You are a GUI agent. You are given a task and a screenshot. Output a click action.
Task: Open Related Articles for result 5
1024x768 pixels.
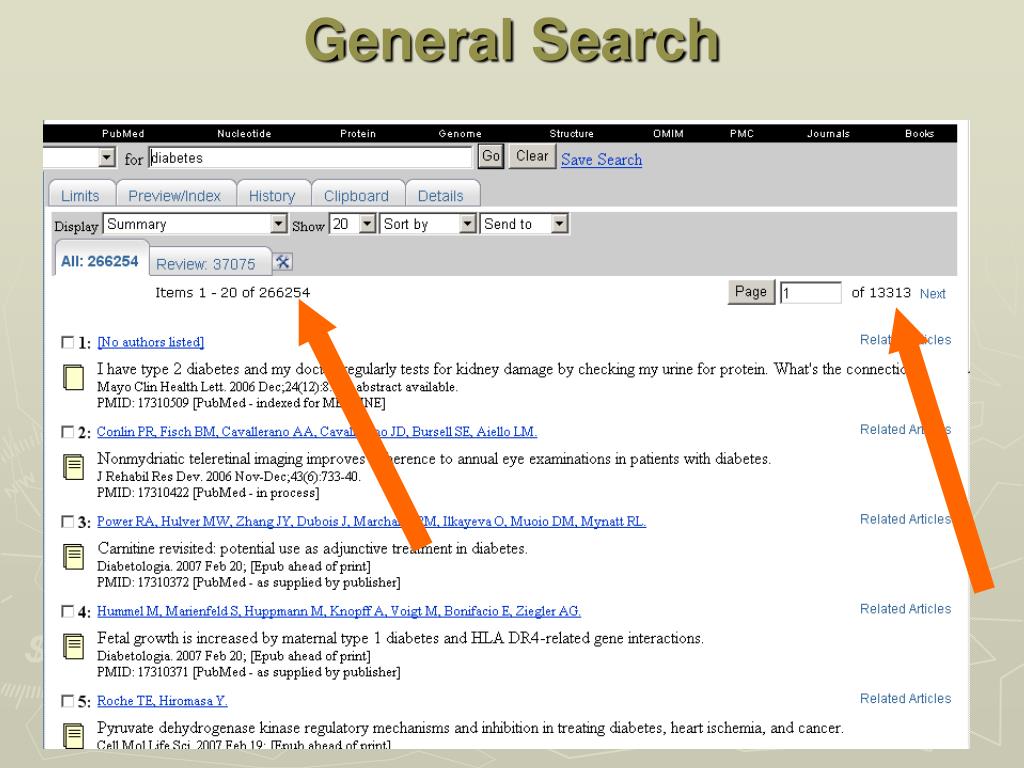tap(905, 698)
